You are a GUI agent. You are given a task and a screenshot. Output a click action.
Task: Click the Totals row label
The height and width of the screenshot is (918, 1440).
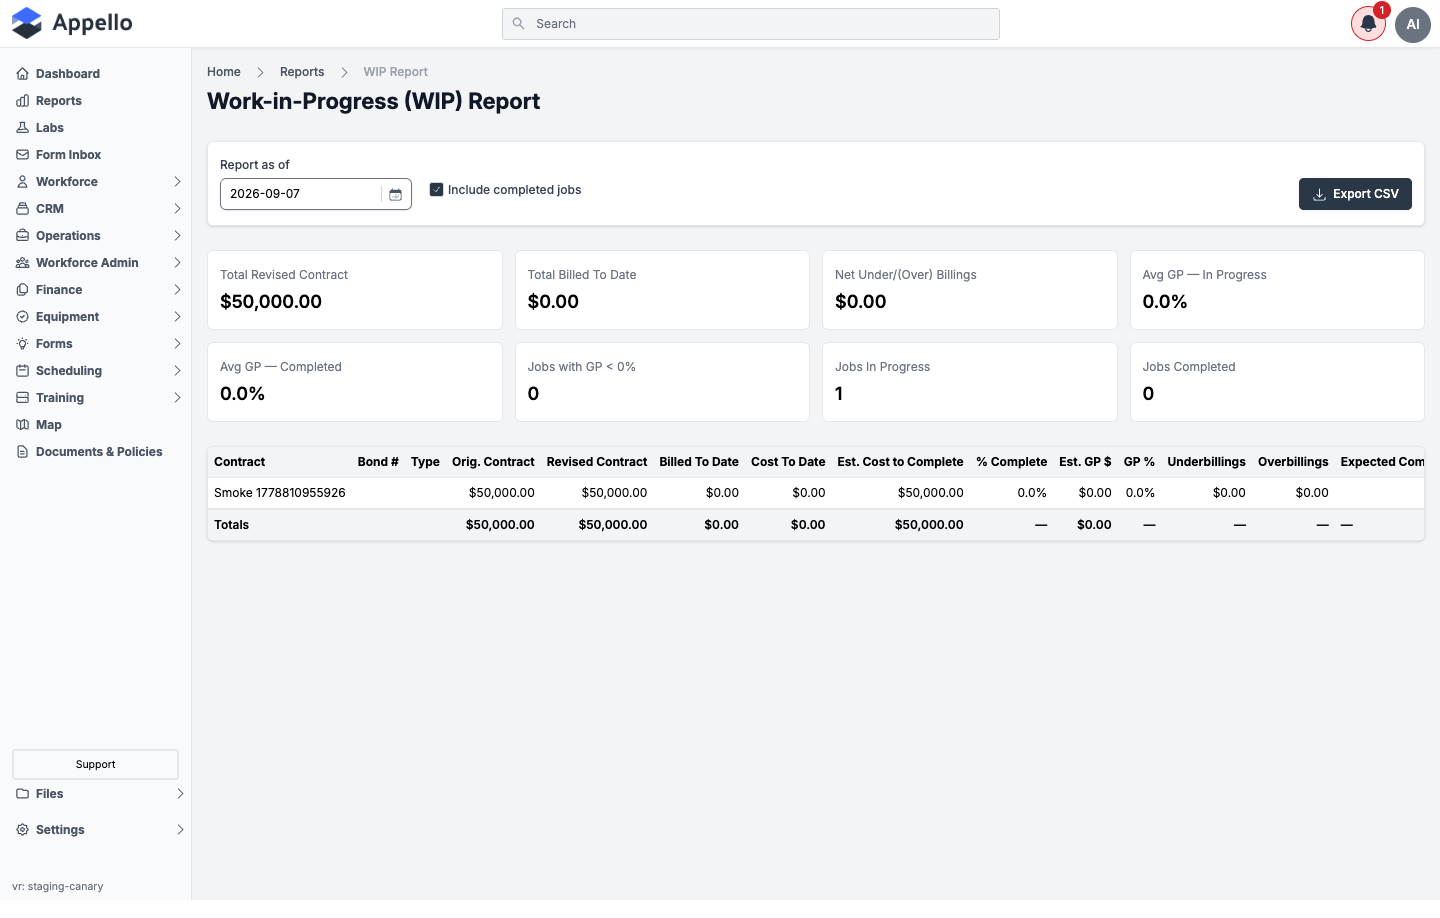[232, 525]
